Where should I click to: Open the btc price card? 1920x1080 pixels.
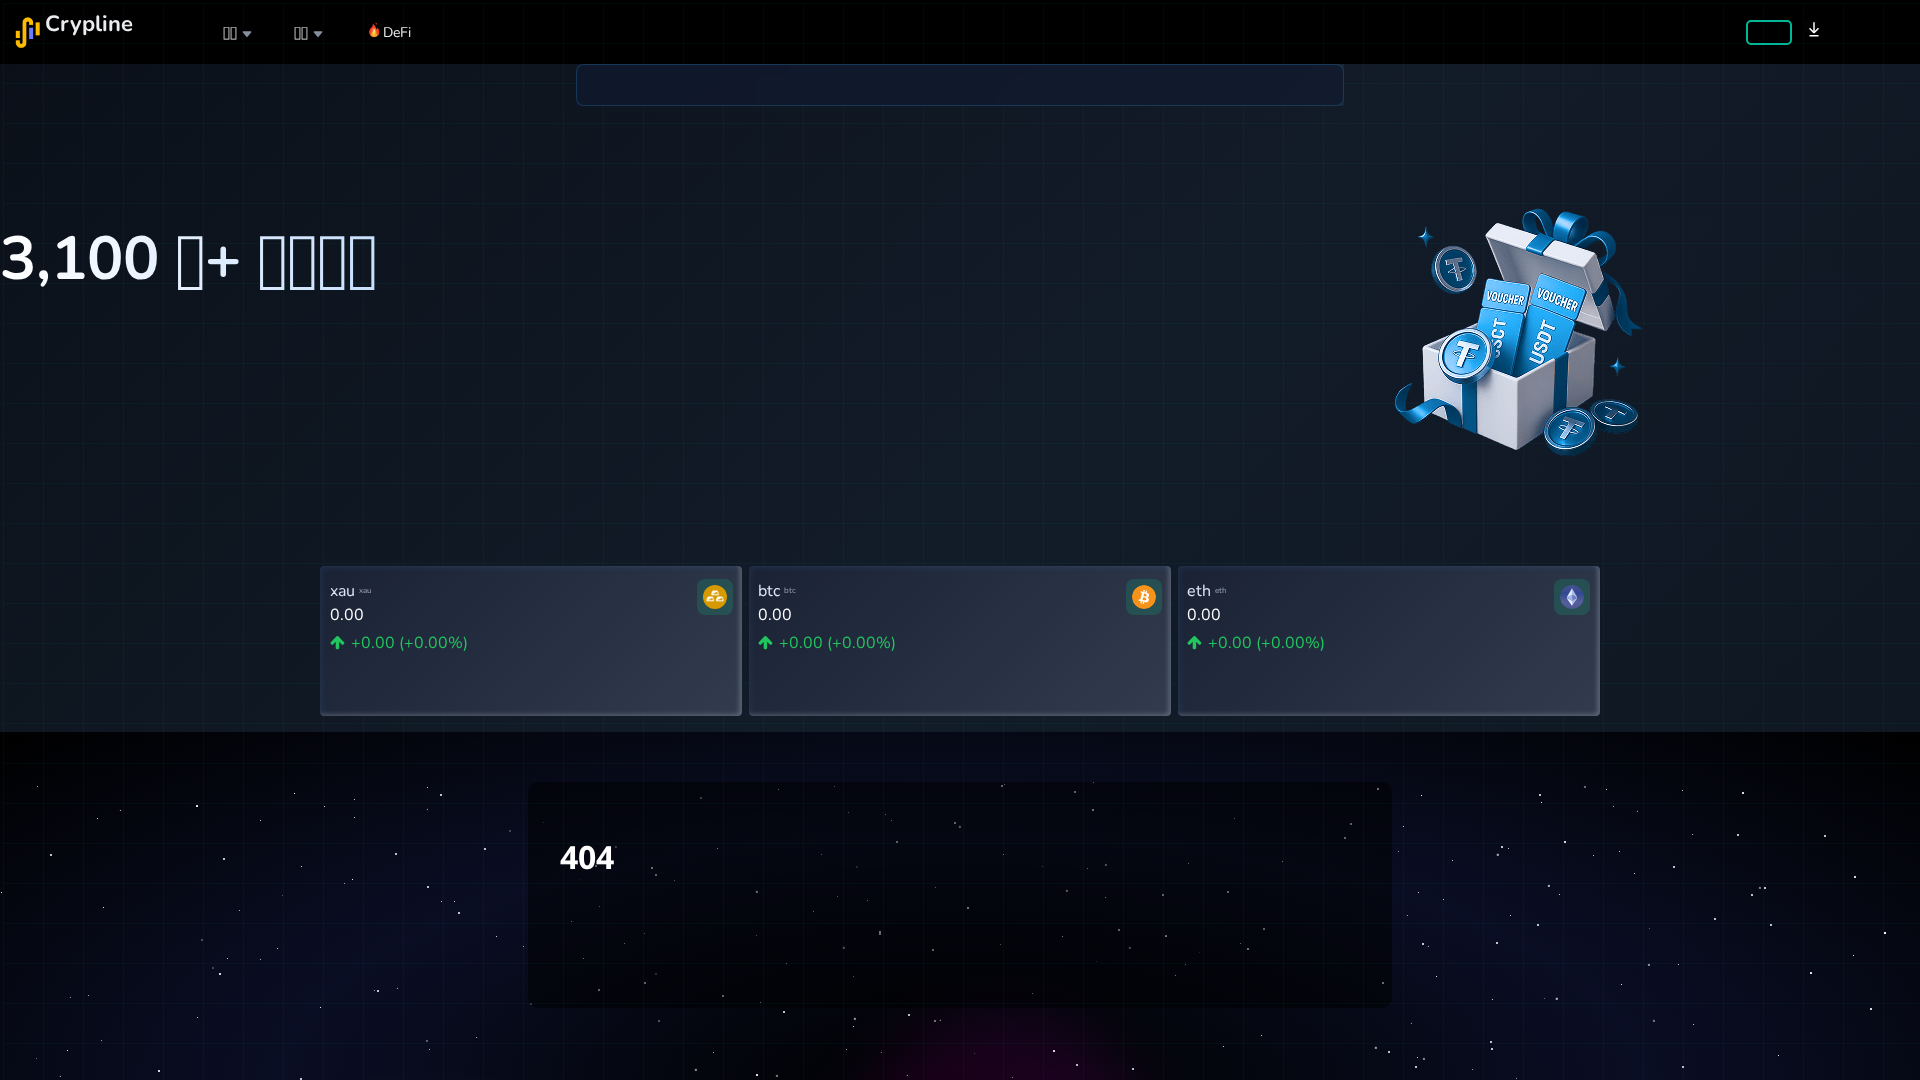[x=960, y=641]
